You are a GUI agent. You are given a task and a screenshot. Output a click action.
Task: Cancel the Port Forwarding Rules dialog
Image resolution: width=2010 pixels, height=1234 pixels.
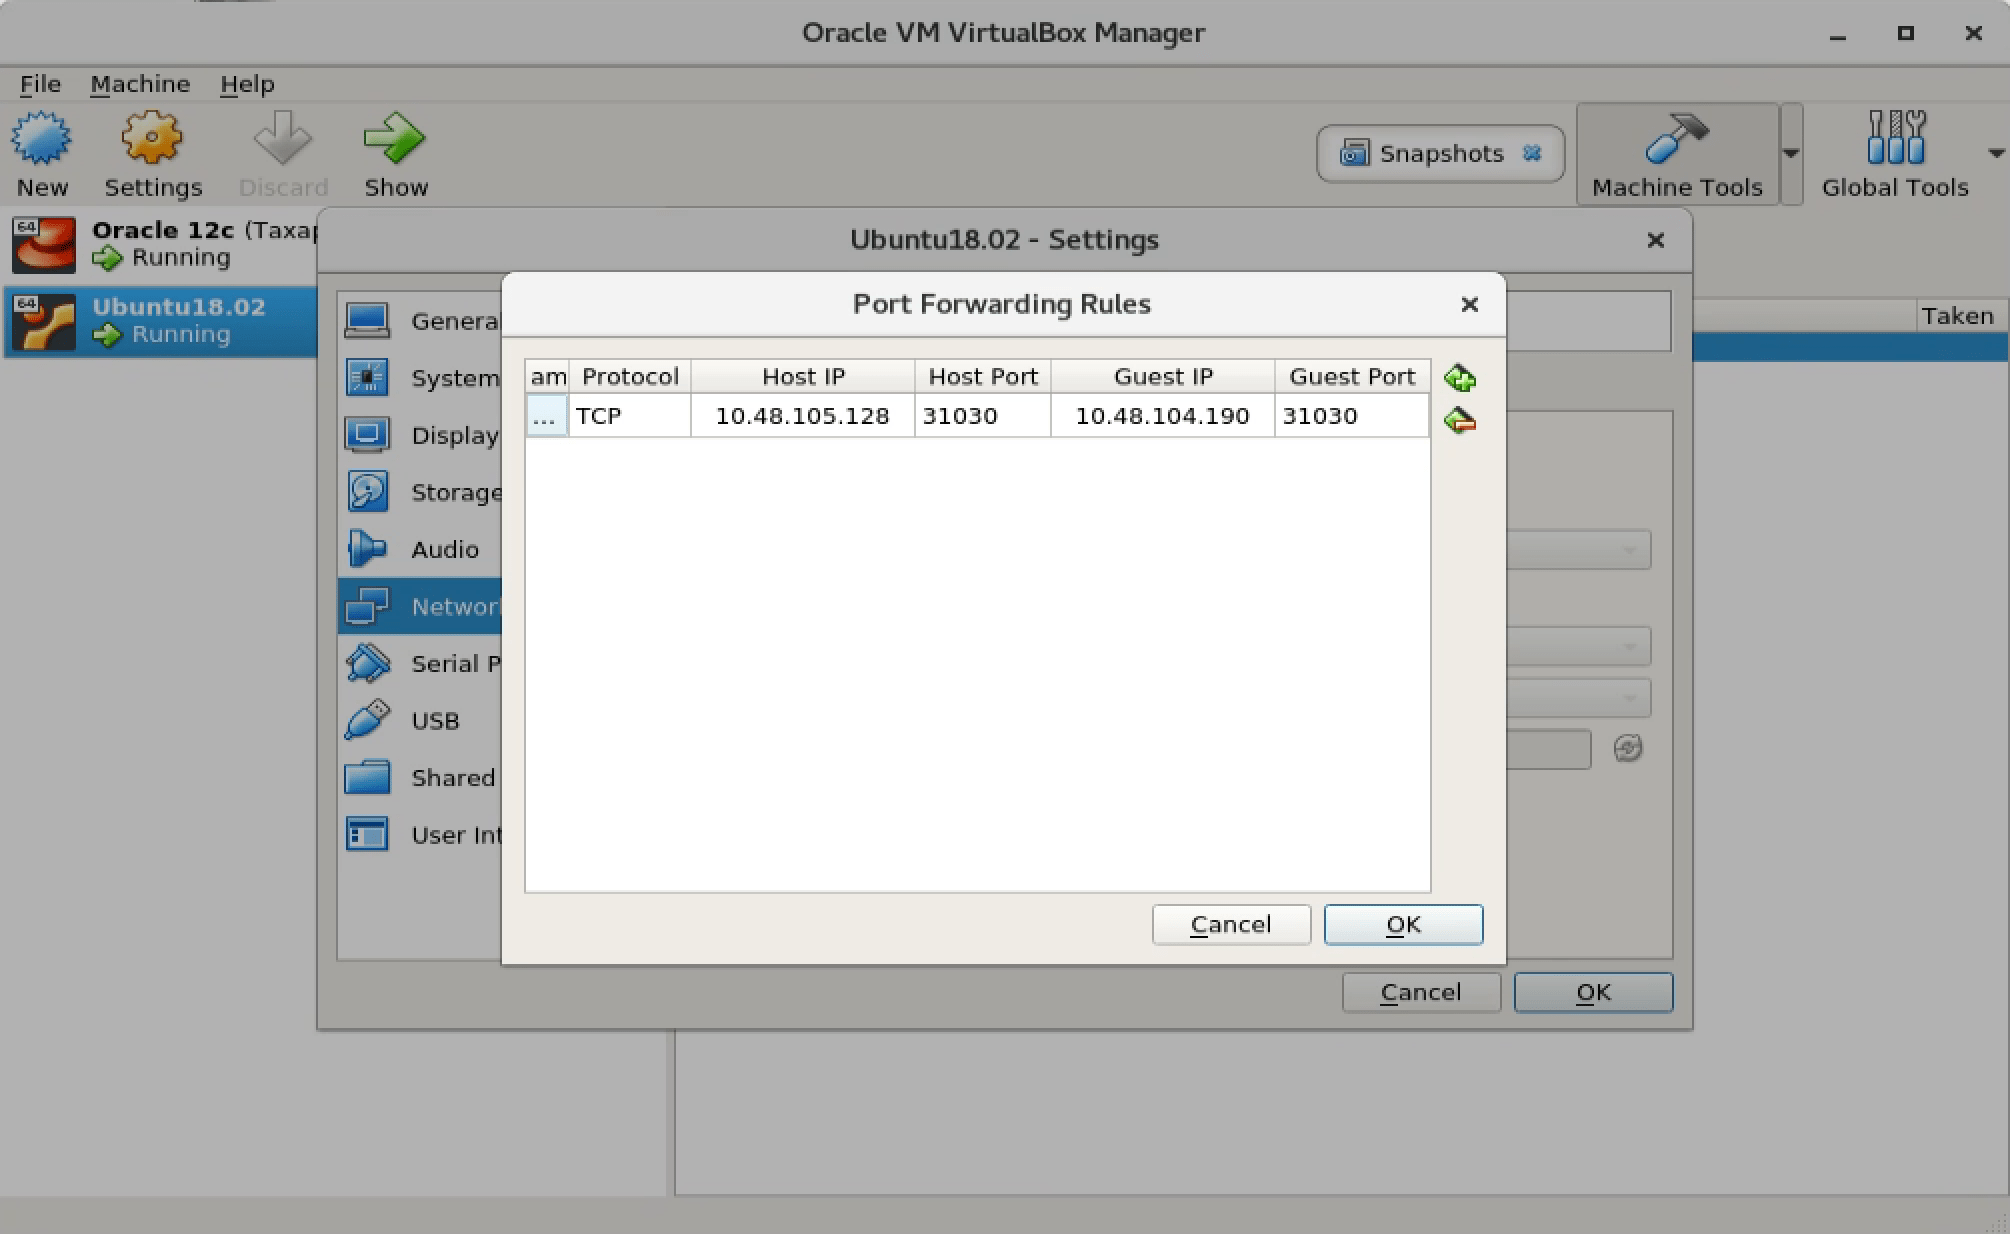click(1231, 924)
